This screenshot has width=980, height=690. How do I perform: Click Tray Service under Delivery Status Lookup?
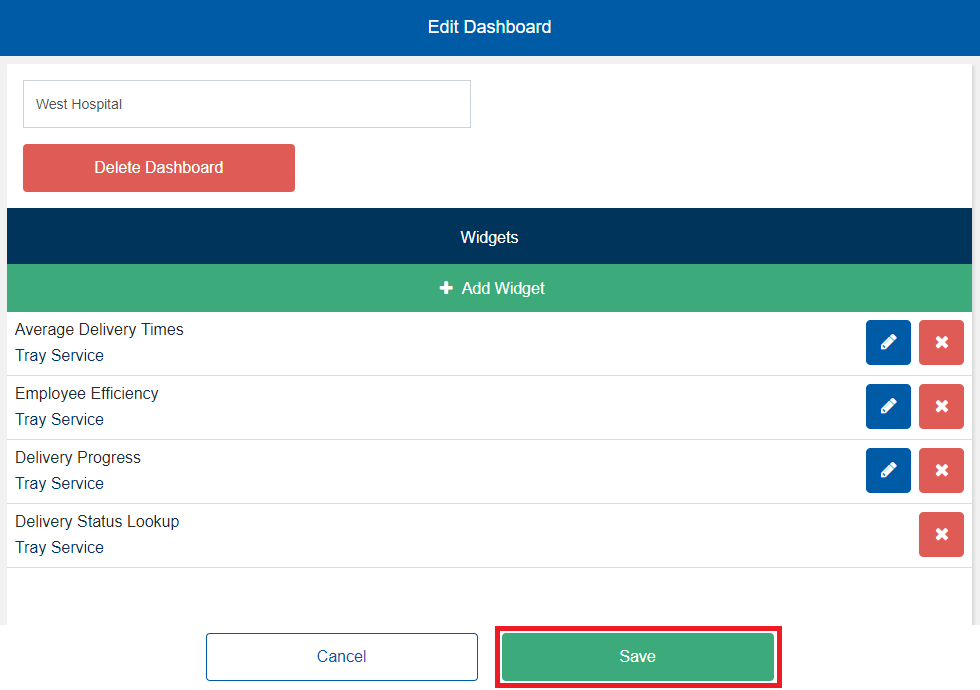60,548
